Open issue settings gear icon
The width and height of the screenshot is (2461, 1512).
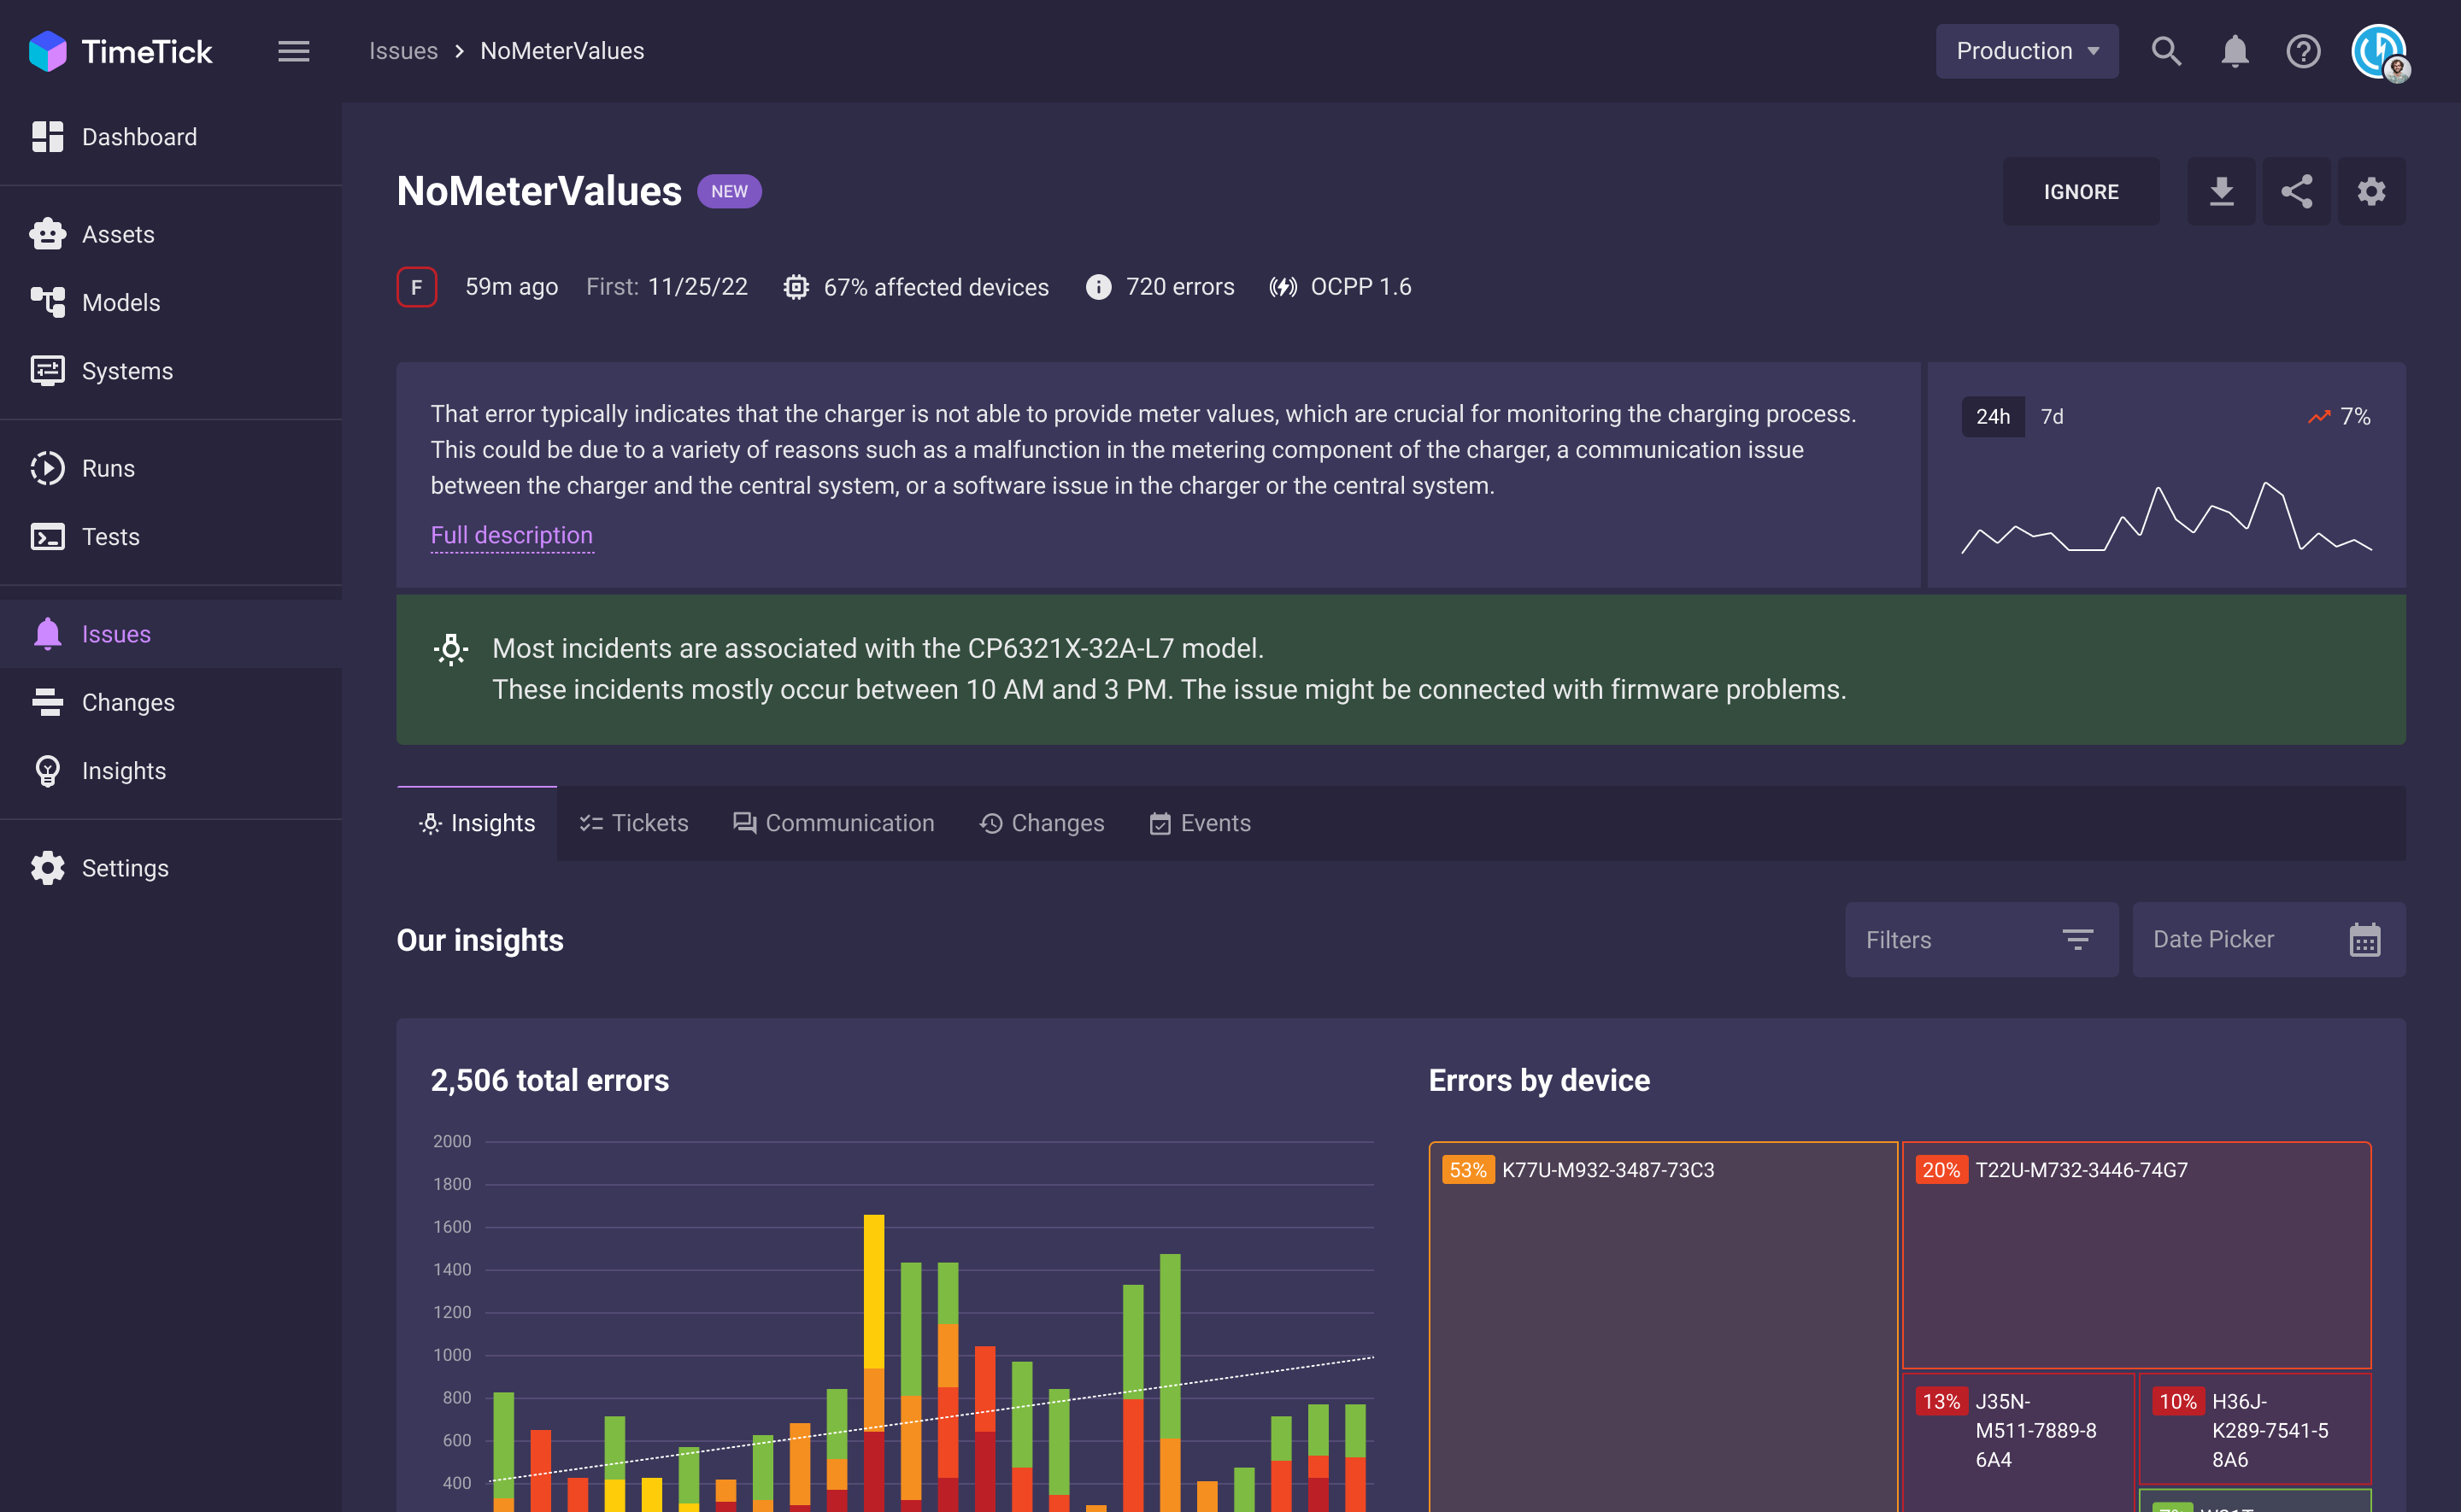(x=2371, y=191)
